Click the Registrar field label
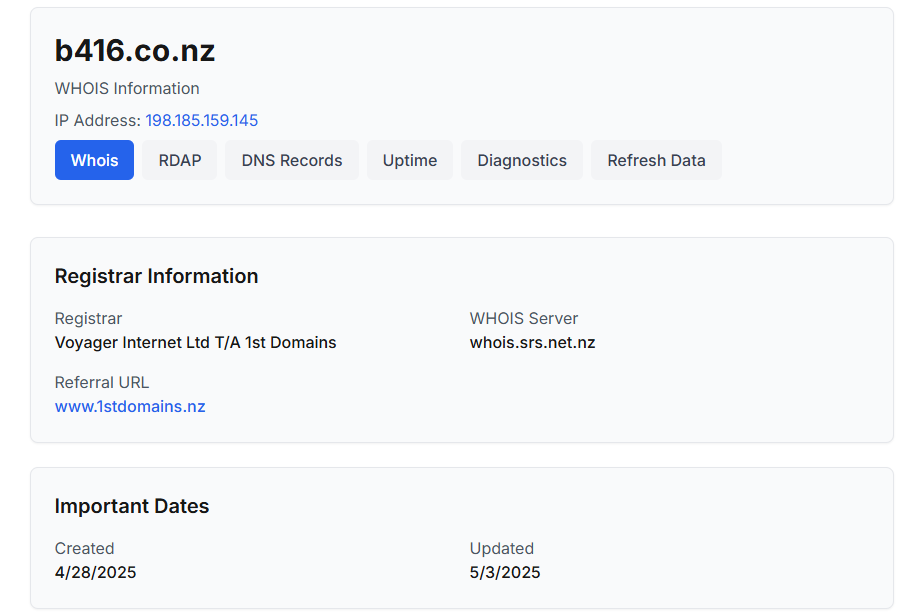The height and width of the screenshot is (614, 906). tap(88, 318)
